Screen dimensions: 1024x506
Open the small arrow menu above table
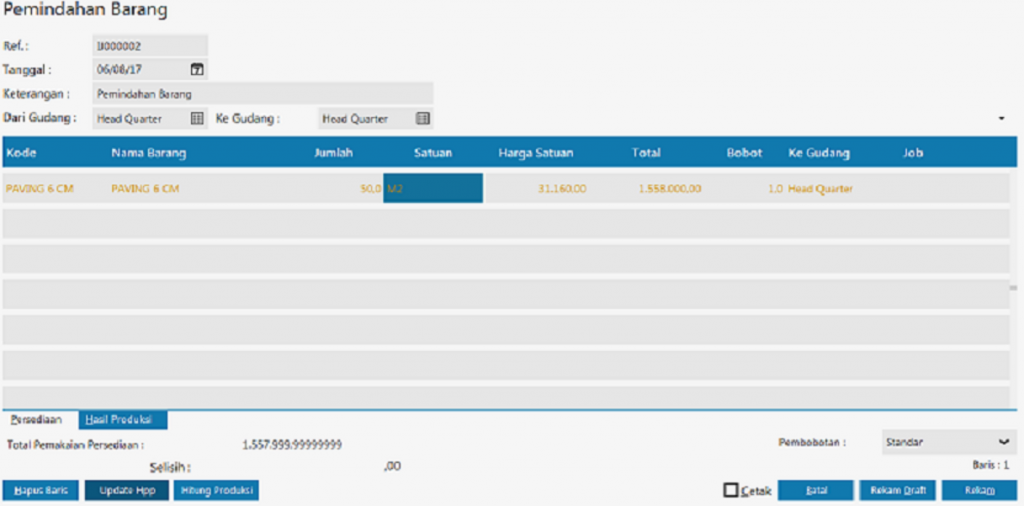1002,119
